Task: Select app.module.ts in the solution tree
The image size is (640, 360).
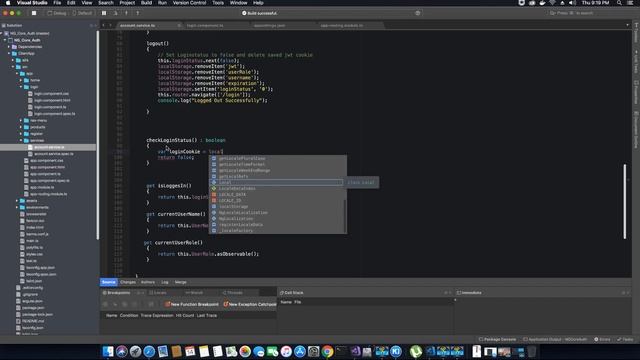Action: tap(42, 187)
